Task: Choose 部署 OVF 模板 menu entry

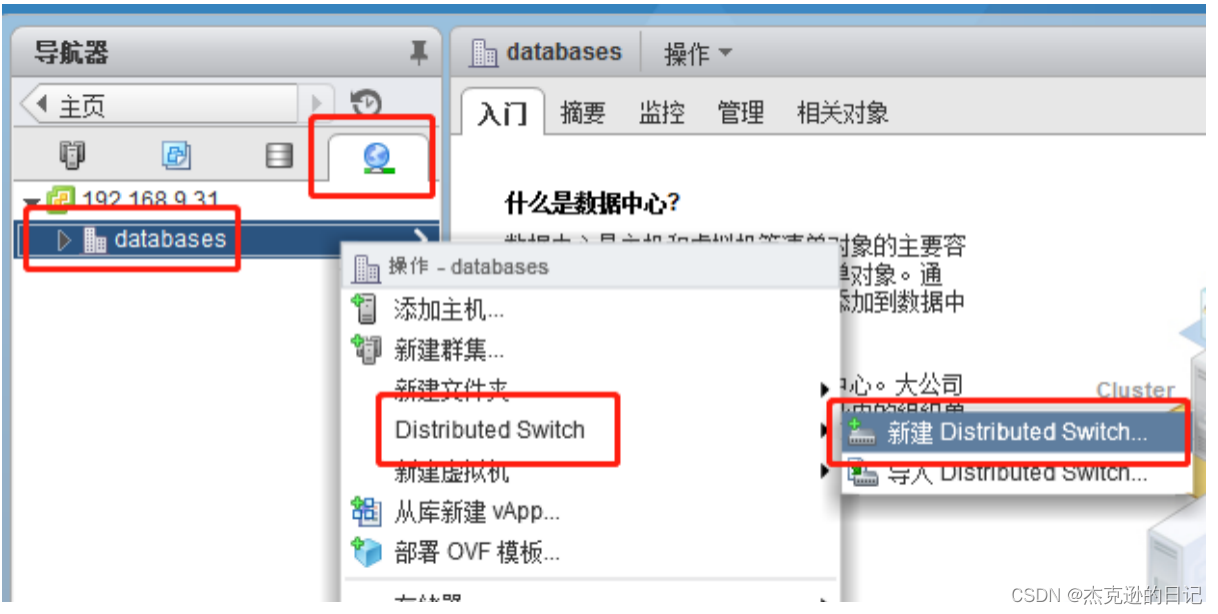Action: (x=589, y=552)
